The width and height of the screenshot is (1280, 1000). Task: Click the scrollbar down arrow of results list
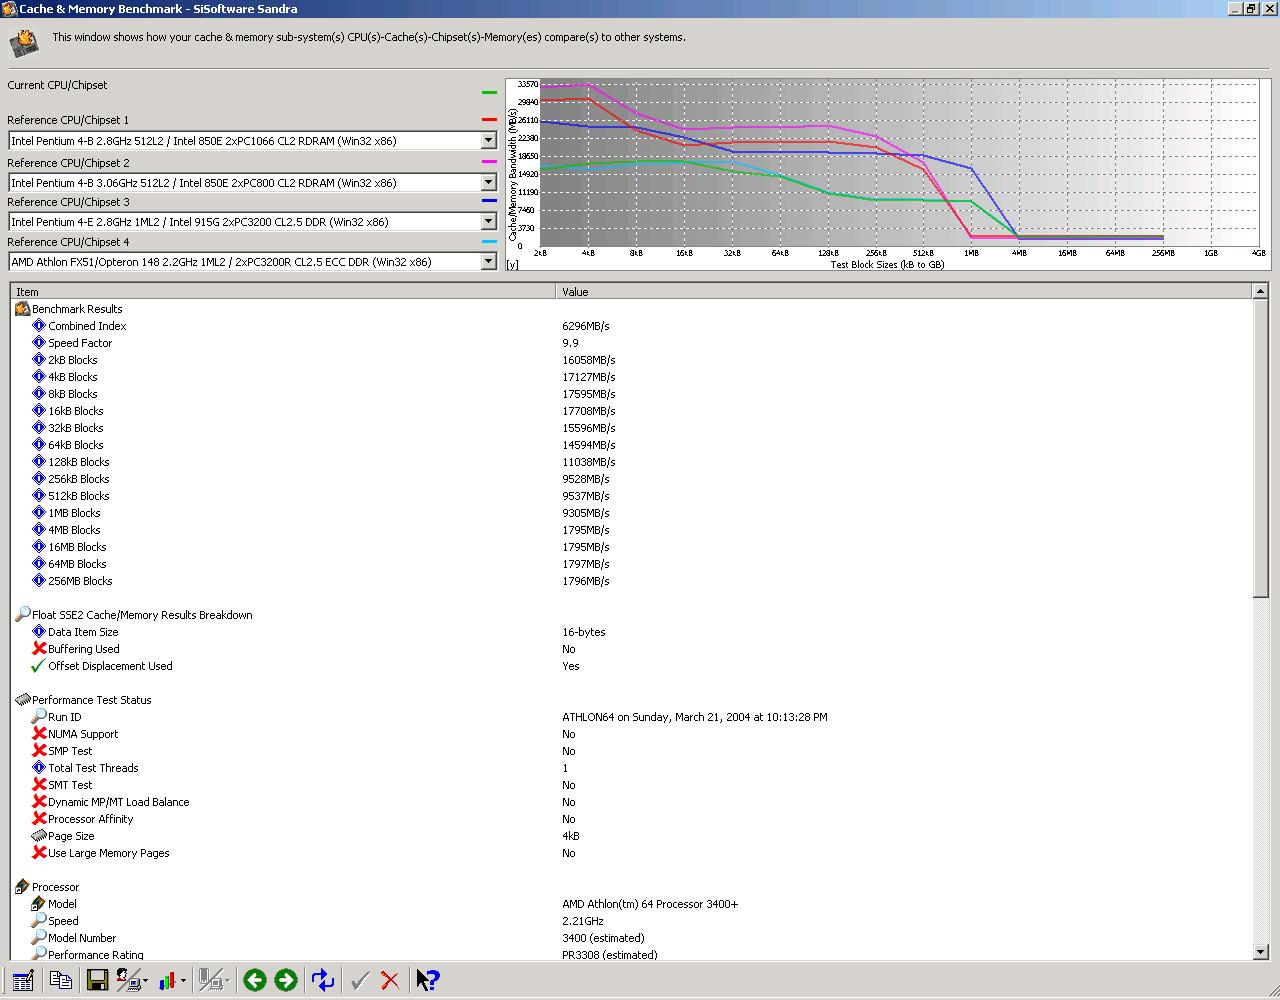(1260, 952)
